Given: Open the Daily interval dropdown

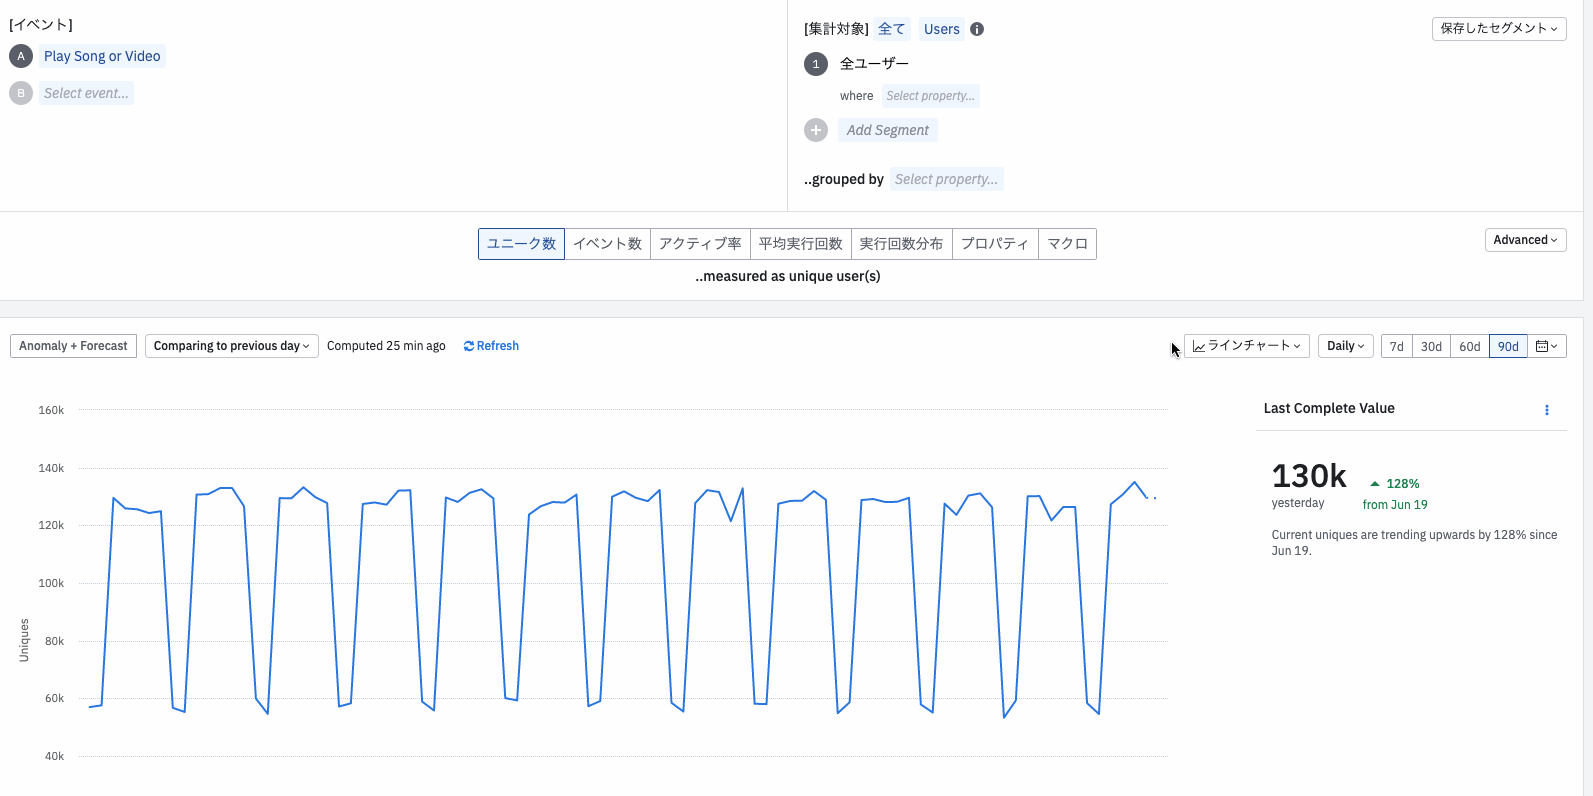Looking at the screenshot, I should (1345, 346).
